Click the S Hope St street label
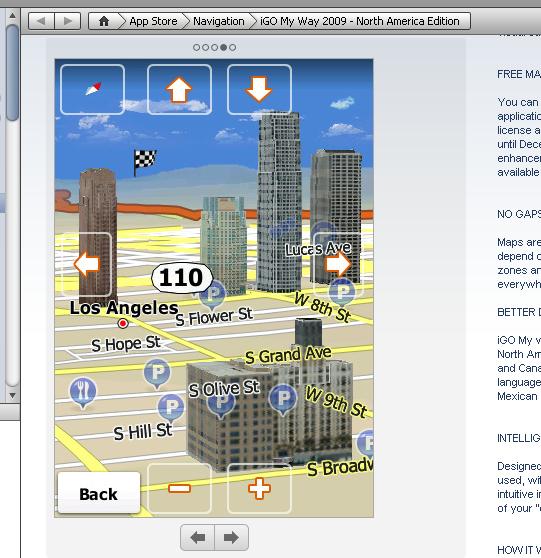The height and width of the screenshot is (558, 541). point(126,344)
